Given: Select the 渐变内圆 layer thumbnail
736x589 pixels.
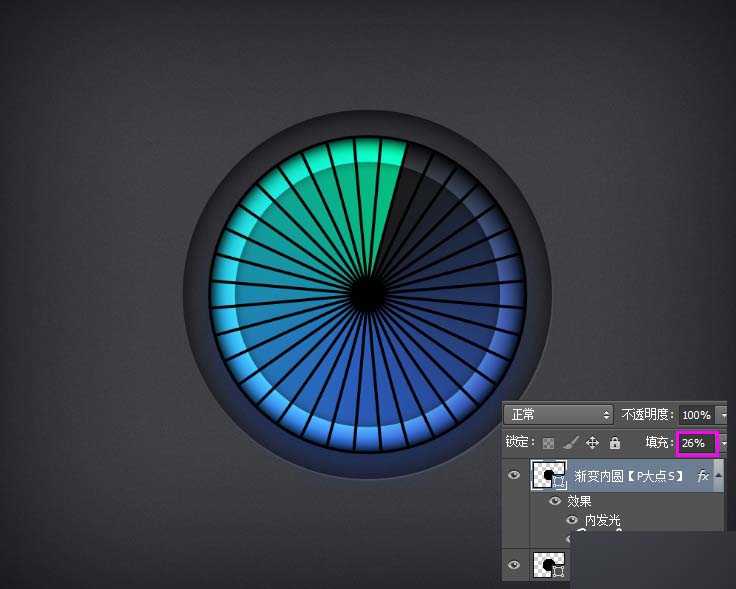Looking at the screenshot, I should [548, 476].
